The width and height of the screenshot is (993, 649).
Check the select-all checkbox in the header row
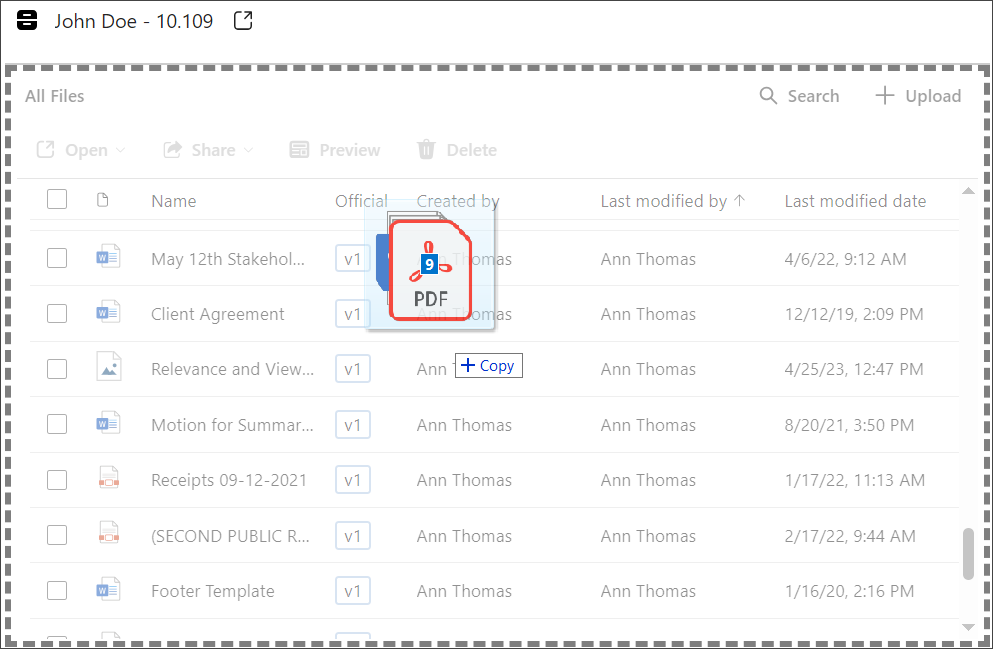pyautogui.click(x=57, y=199)
